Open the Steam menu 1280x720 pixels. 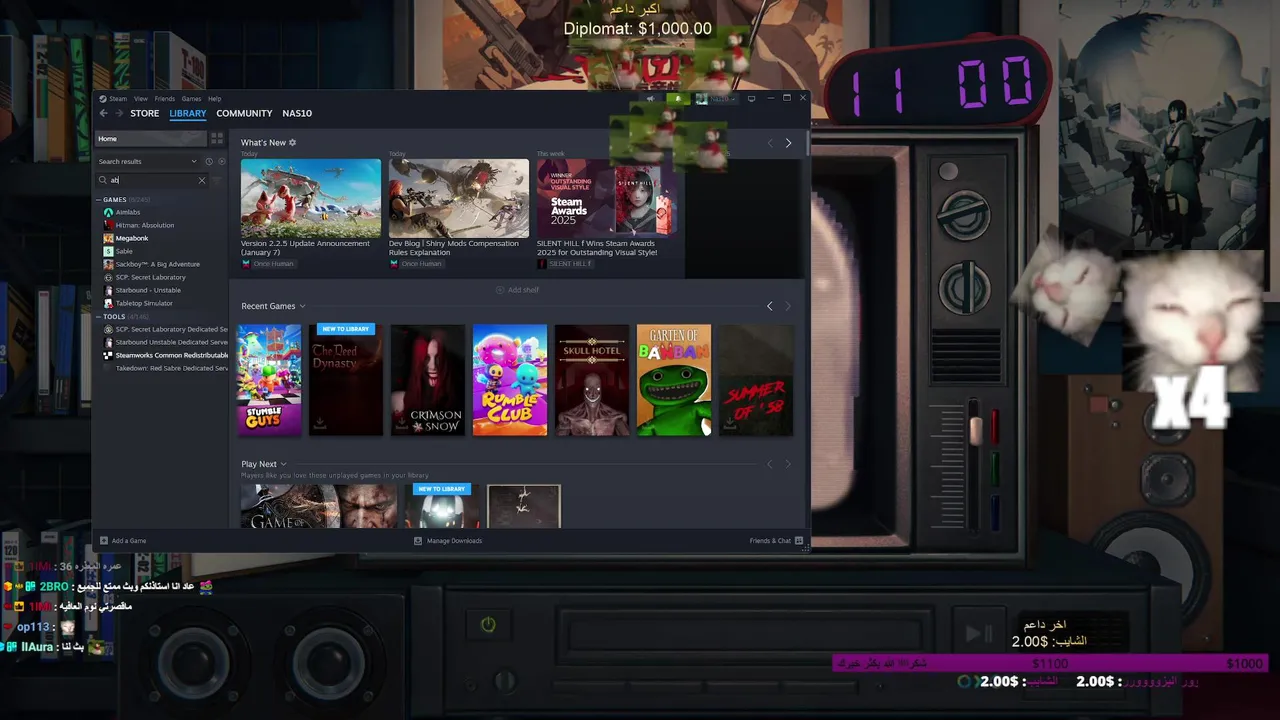point(118,99)
